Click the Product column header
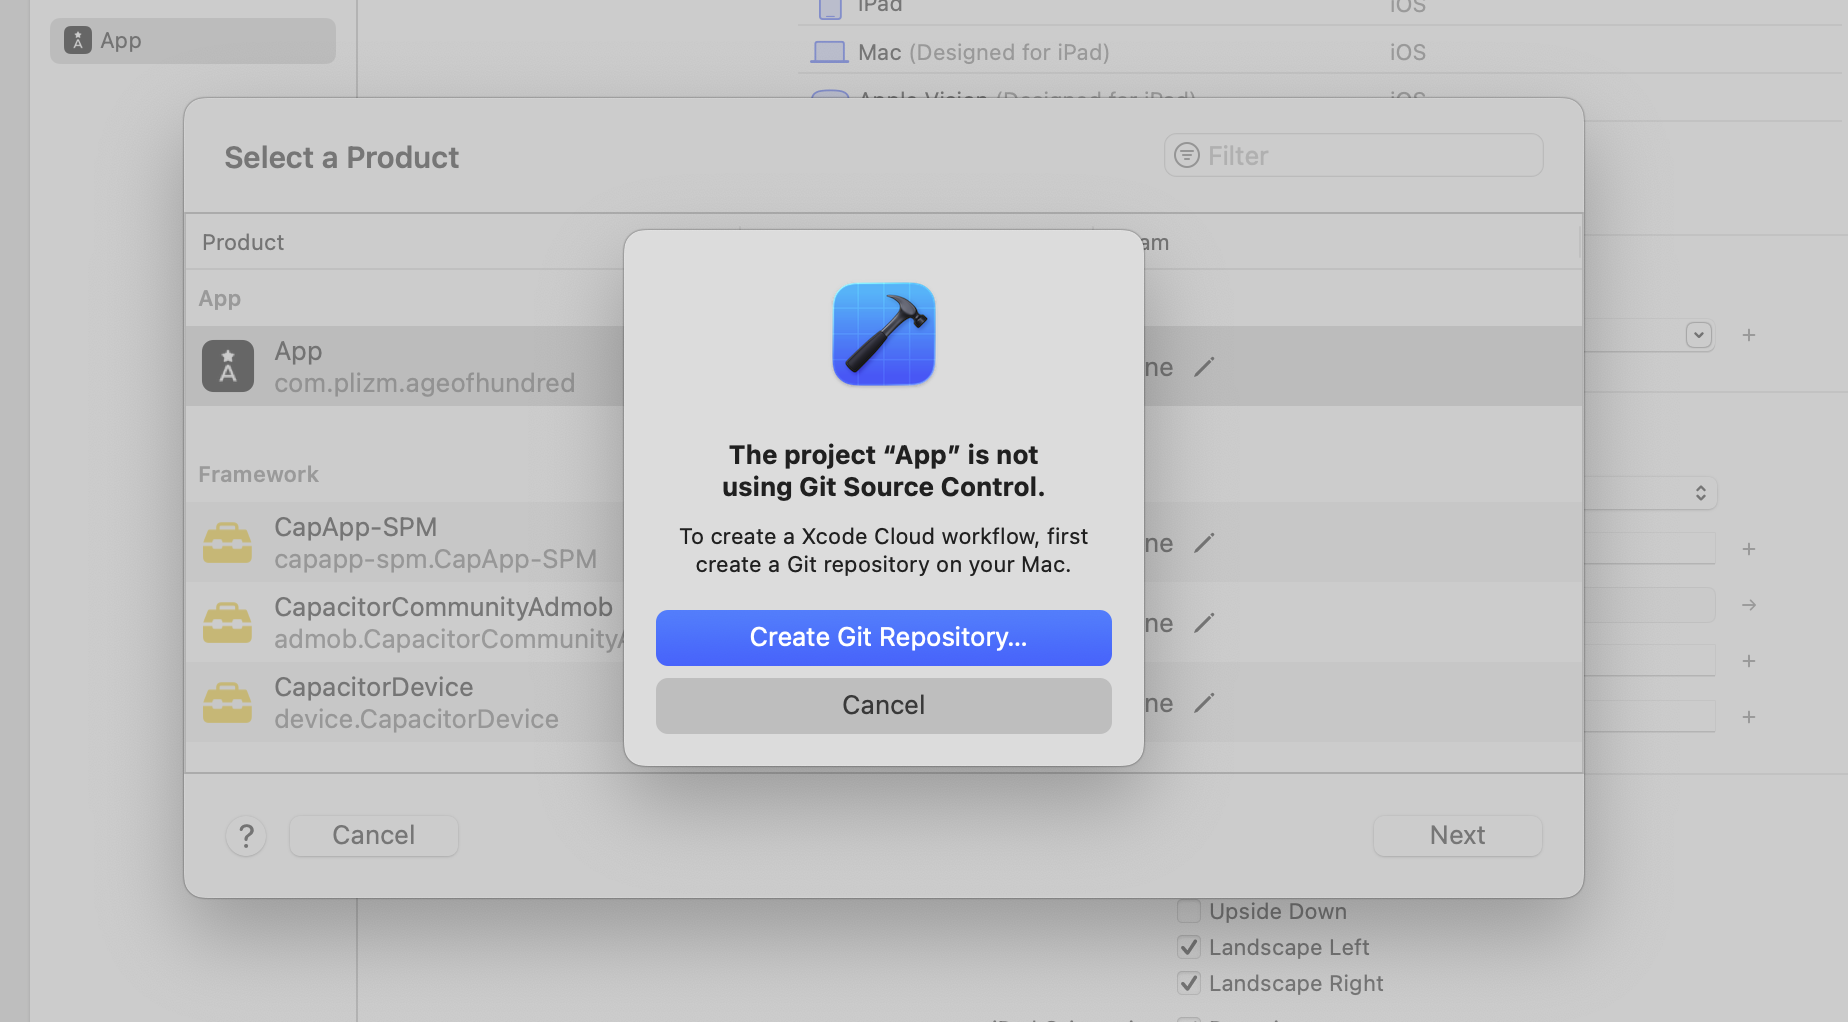The width and height of the screenshot is (1848, 1022). pyautogui.click(x=243, y=242)
